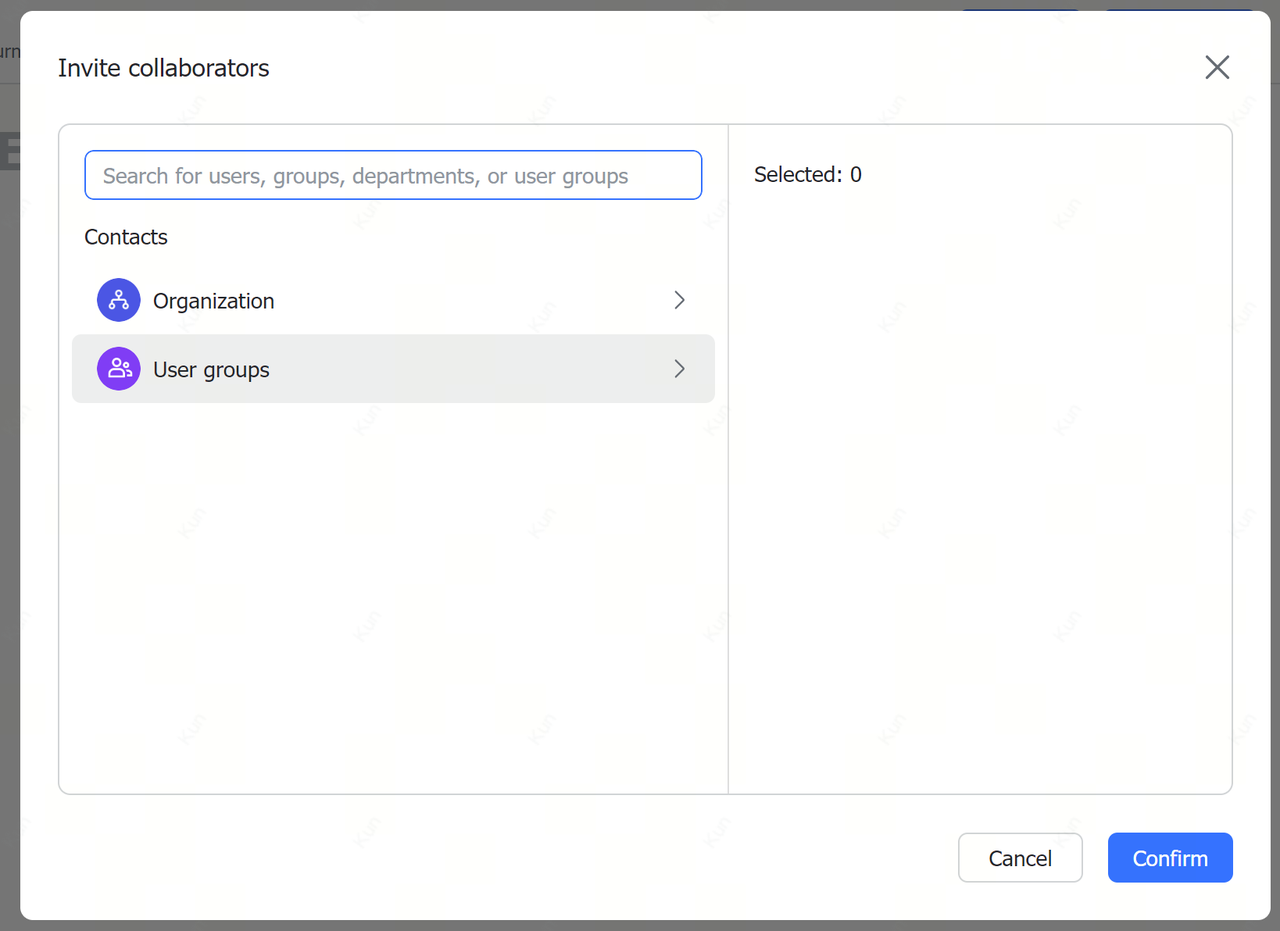Screen dimensions: 1280x931
Task: Focus the search users and groups field
Action: click(393, 176)
